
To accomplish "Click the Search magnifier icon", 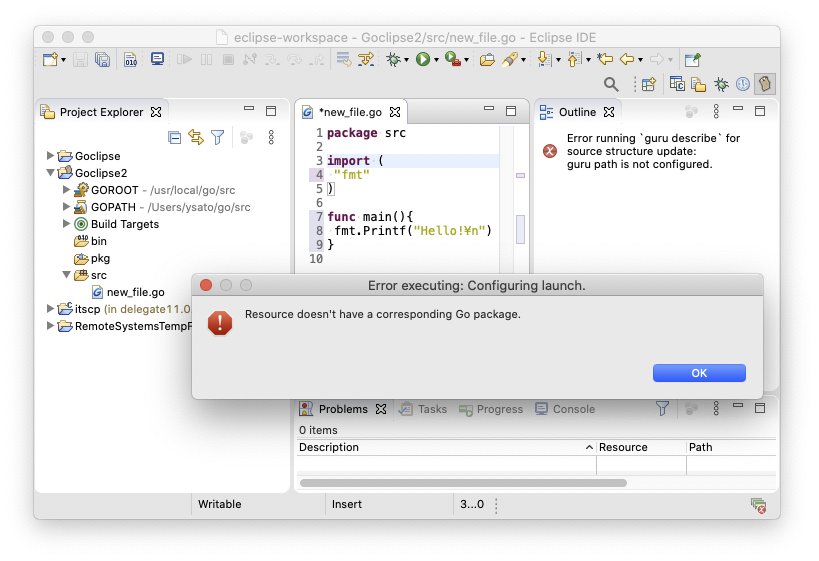I will coord(611,85).
